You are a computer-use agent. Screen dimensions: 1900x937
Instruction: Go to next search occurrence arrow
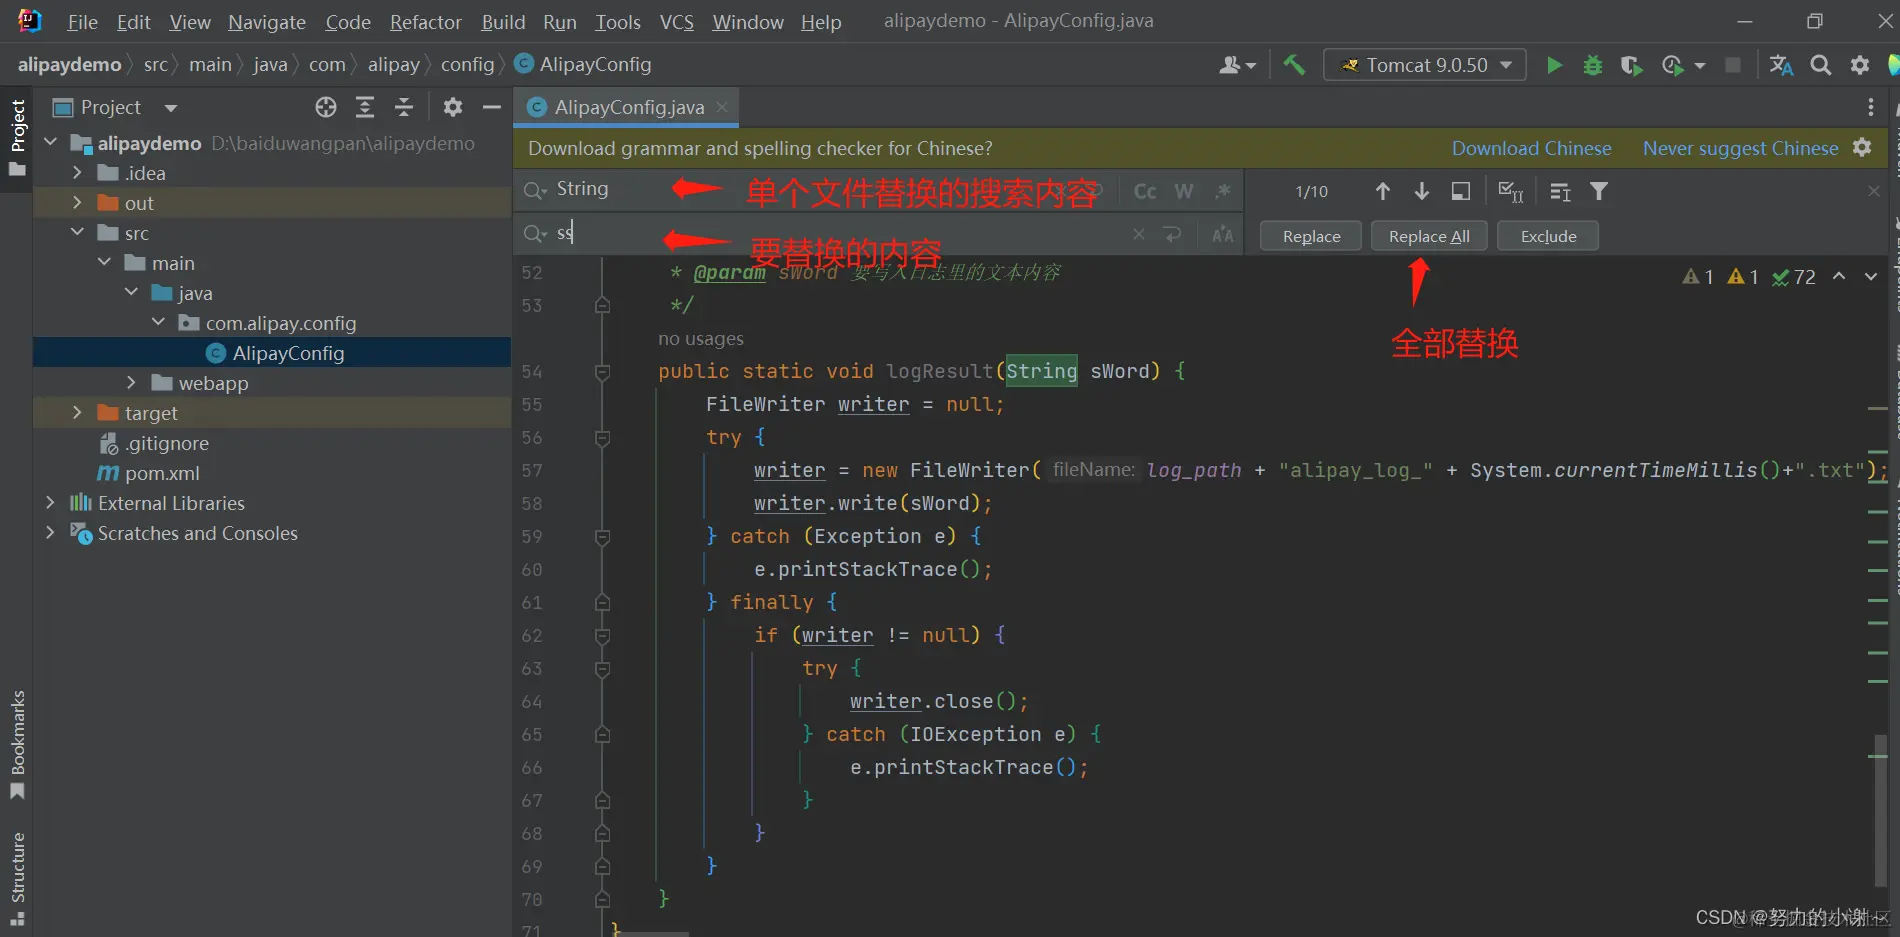[x=1421, y=191]
